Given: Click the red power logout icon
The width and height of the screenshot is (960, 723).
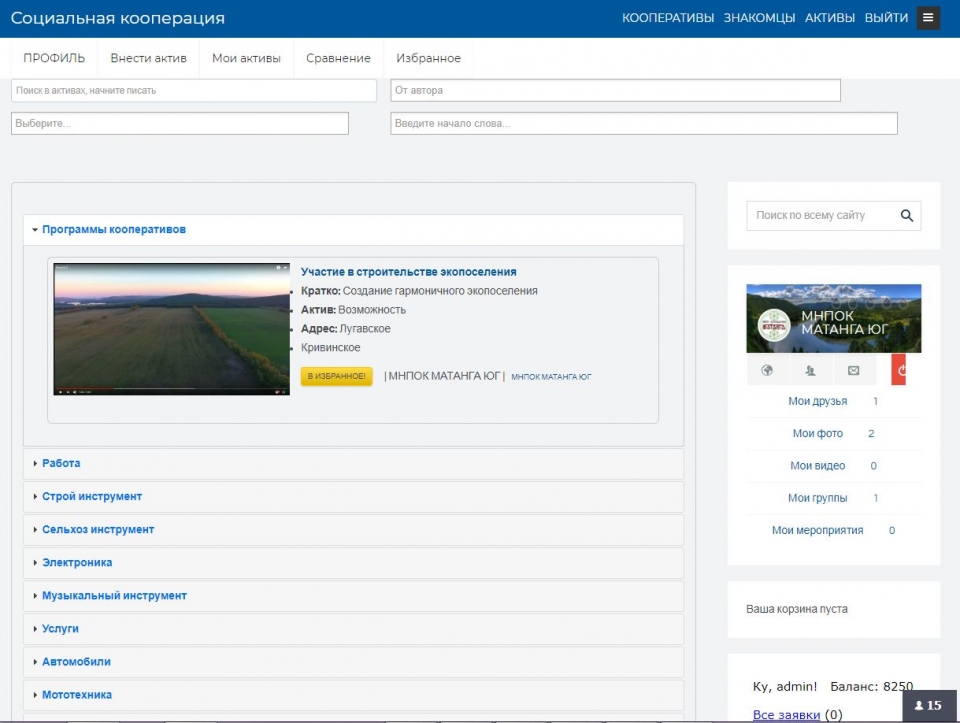Looking at the screenshot, I should tap(898, 370).
